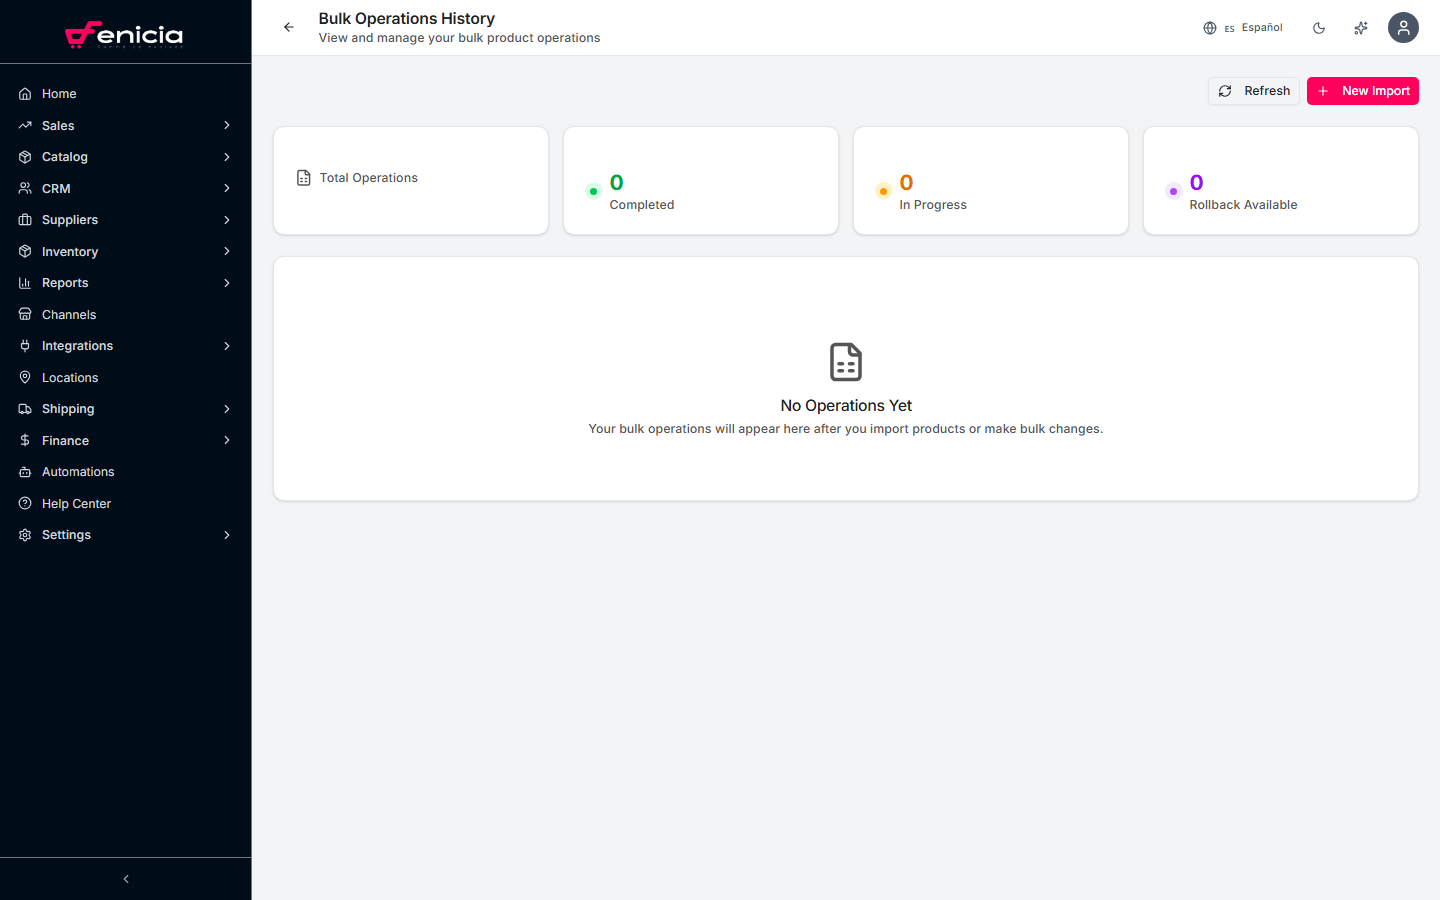Open the Help Center
The width and height of the screenshot is (1440, 900).
pos(76,504)
